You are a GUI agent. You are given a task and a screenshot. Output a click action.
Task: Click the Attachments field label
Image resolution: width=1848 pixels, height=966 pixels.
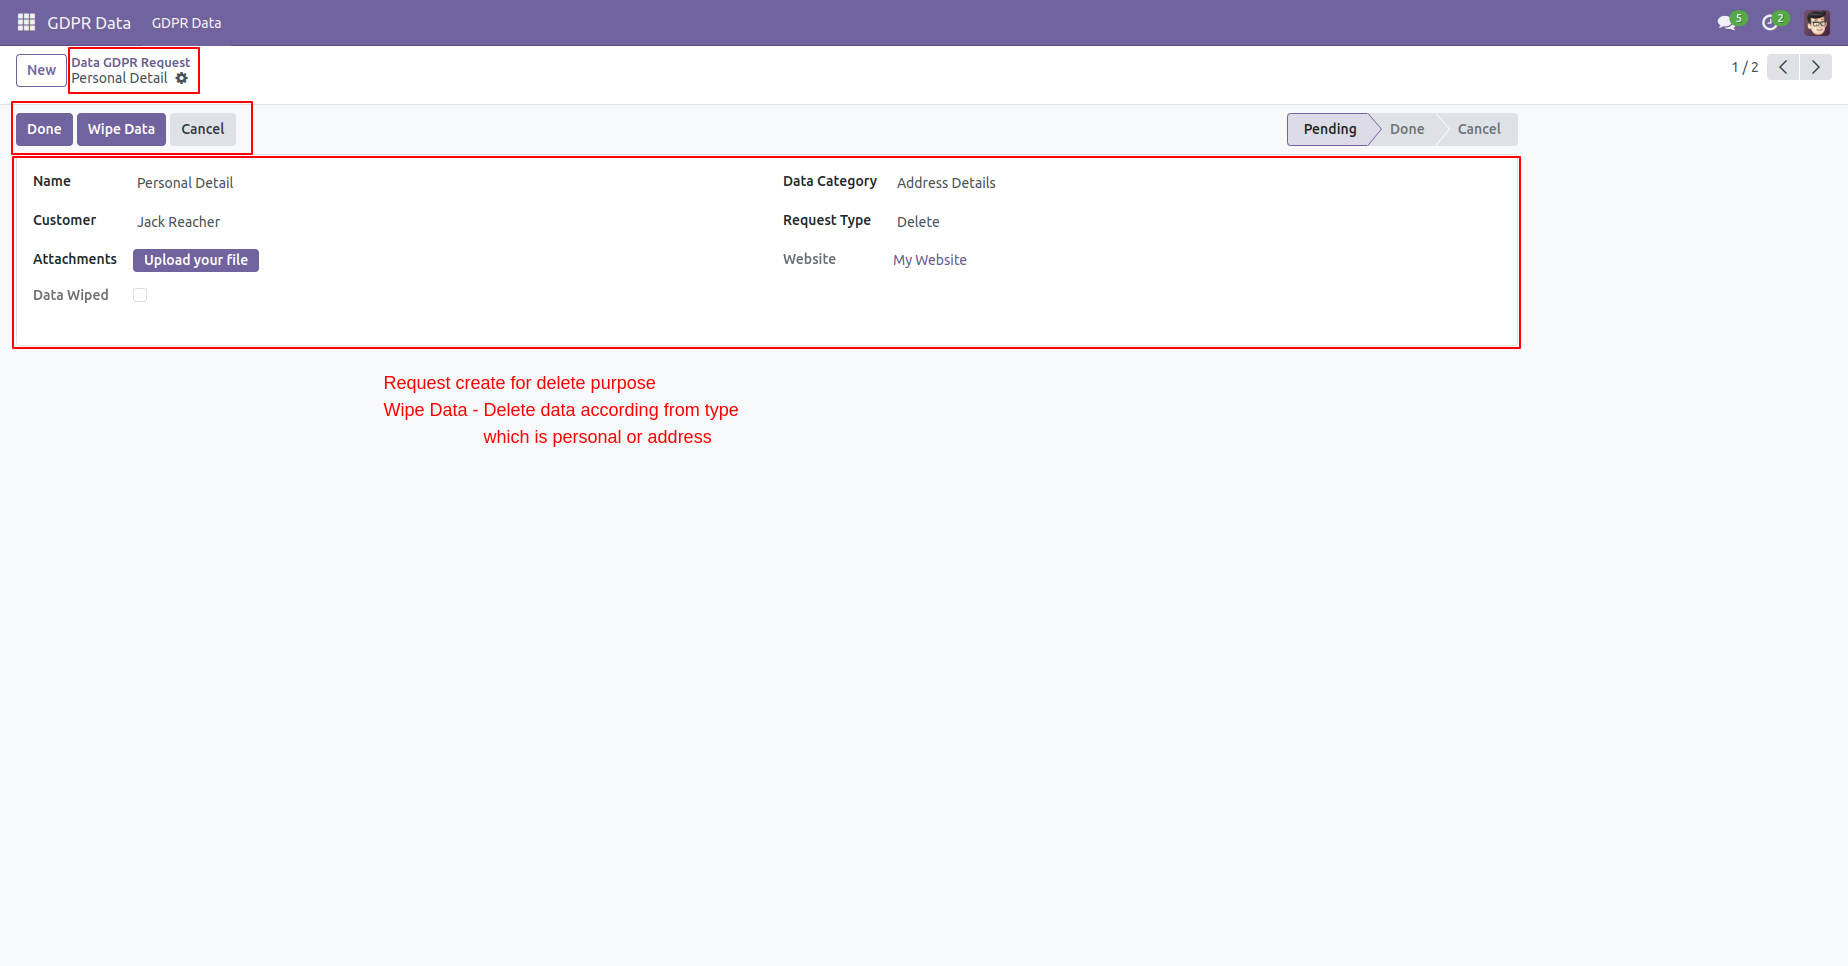click(x=75, y=259)
